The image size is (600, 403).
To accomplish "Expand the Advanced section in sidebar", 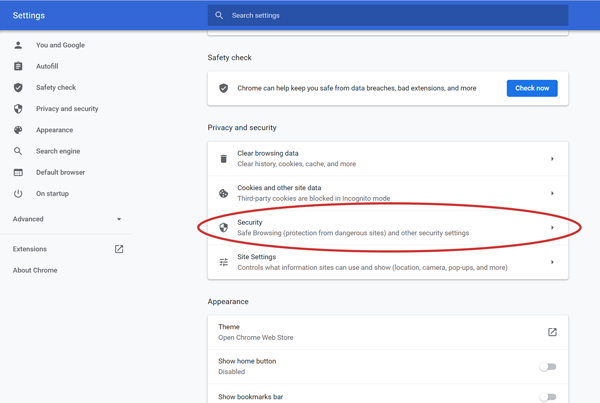I will coord(67,219).
